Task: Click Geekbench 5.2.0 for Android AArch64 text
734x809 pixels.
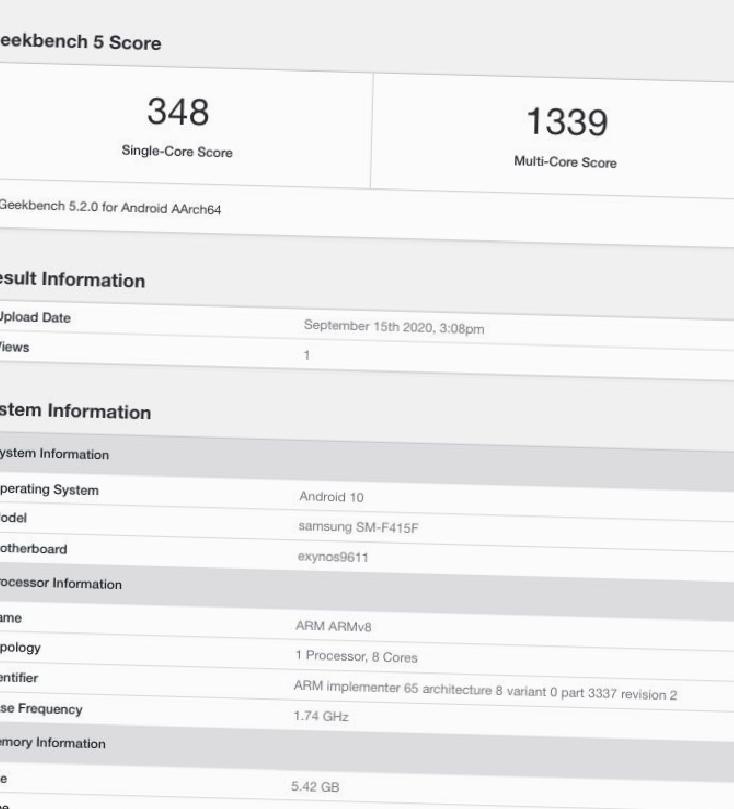Action: point(110,207)
